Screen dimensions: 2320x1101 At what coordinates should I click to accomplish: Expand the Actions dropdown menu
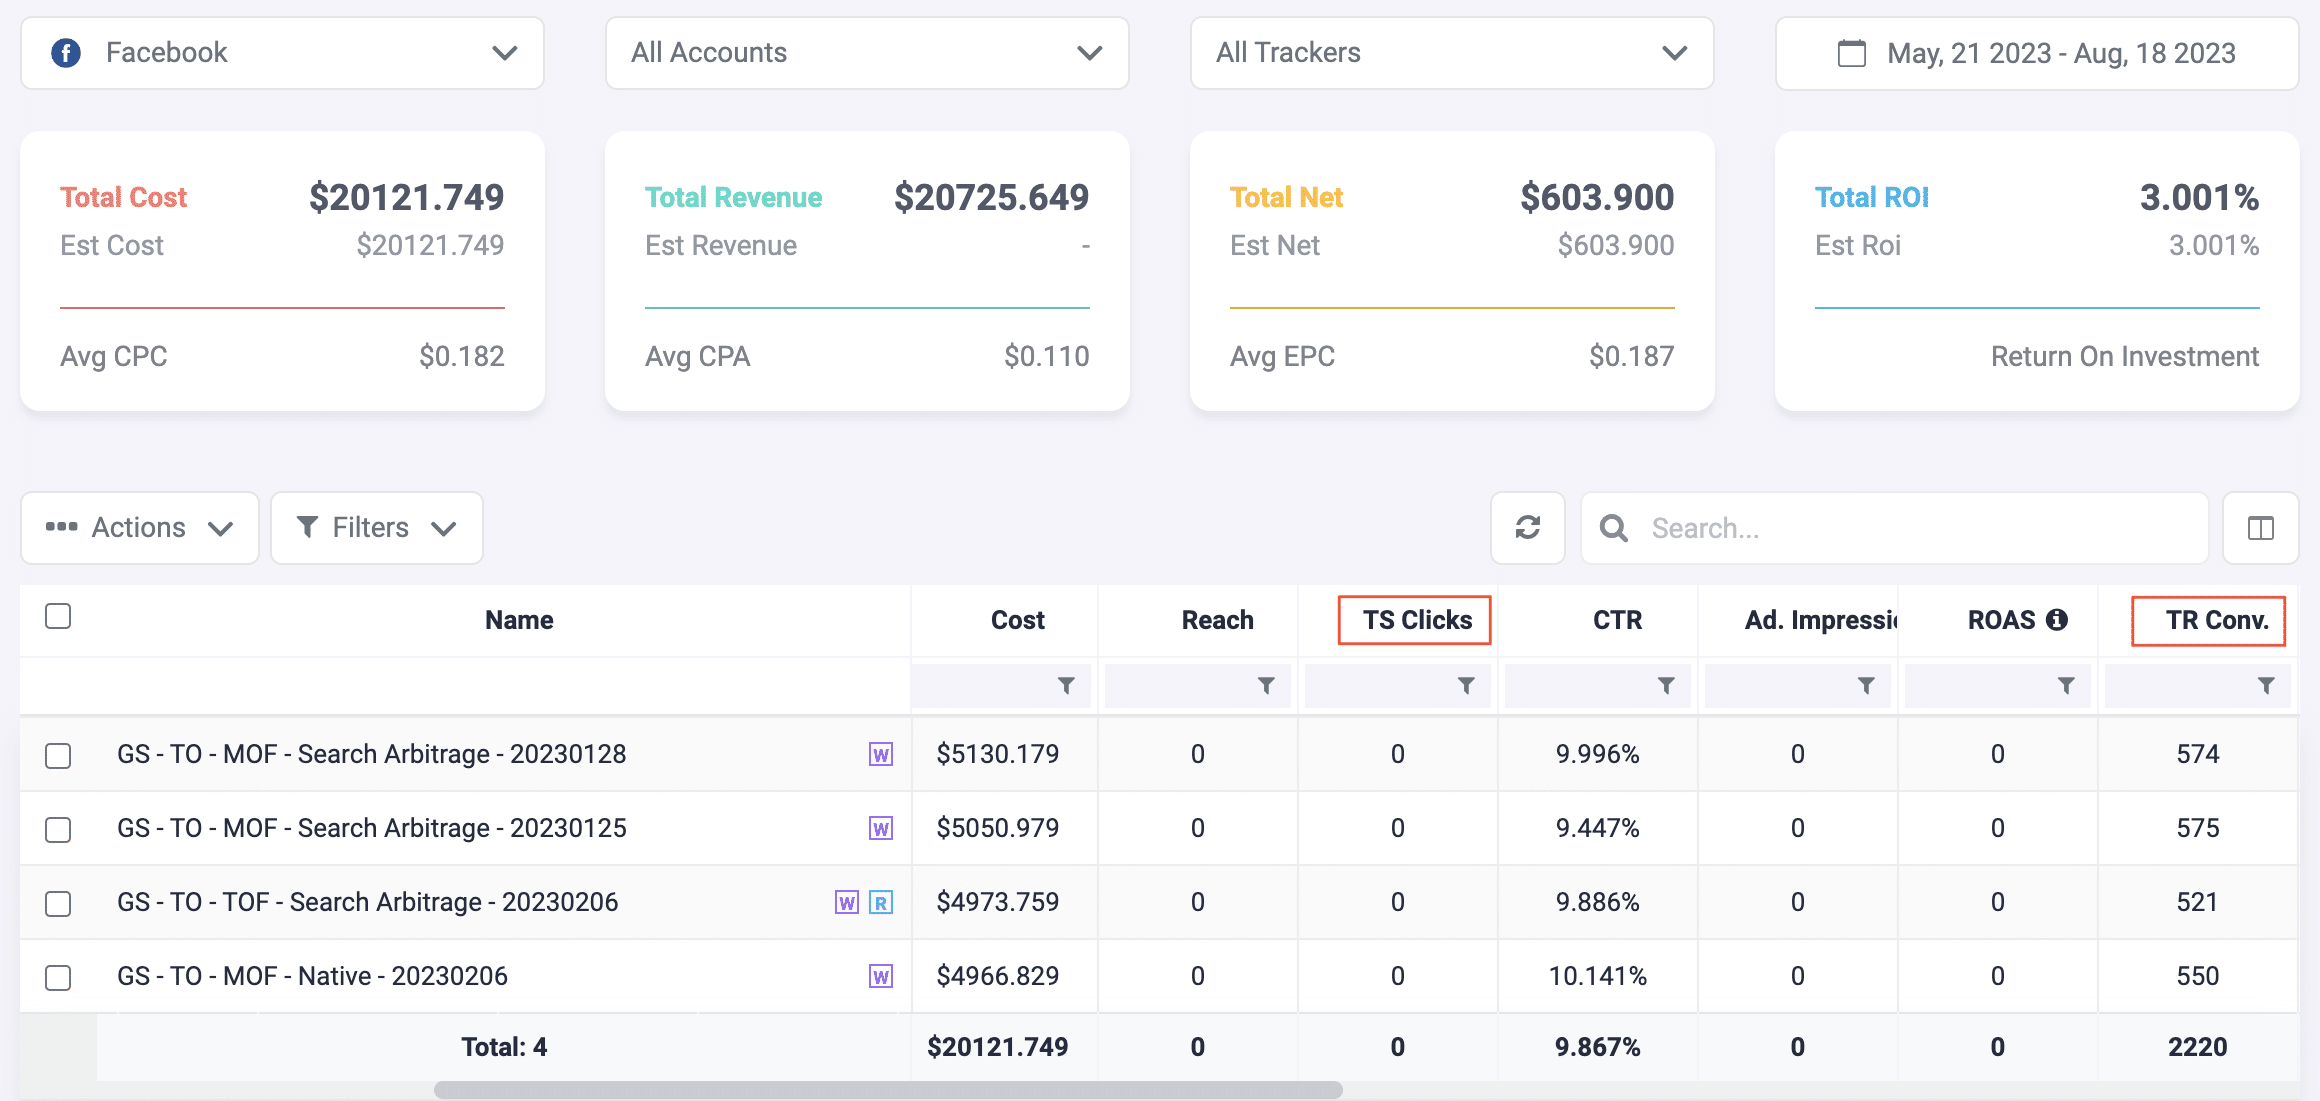pos(140,527)
